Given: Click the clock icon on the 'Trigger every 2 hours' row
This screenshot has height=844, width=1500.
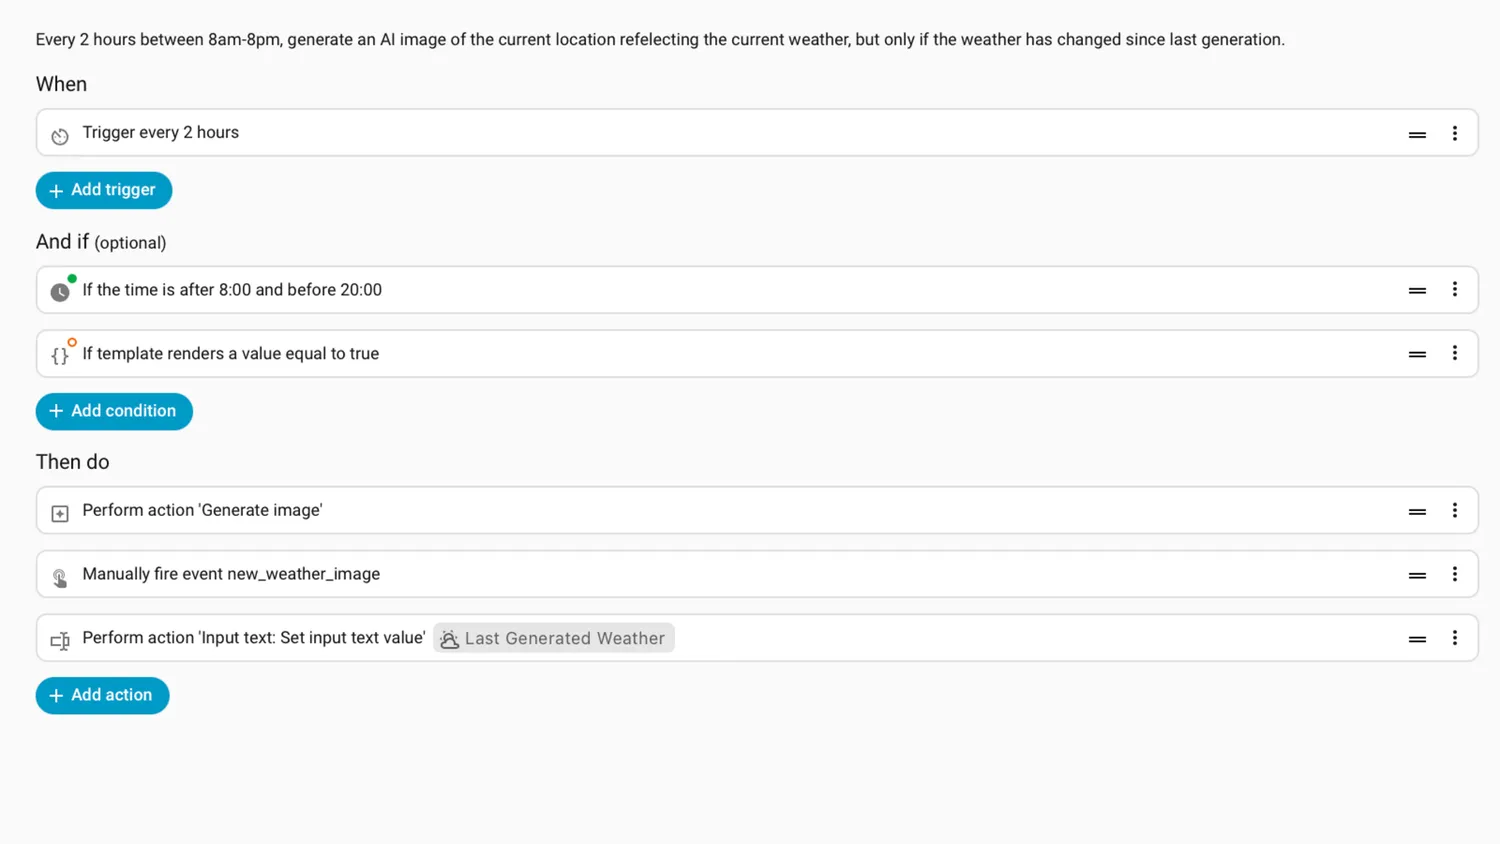Looking at the screenshot, I should (x=60, y=136).
